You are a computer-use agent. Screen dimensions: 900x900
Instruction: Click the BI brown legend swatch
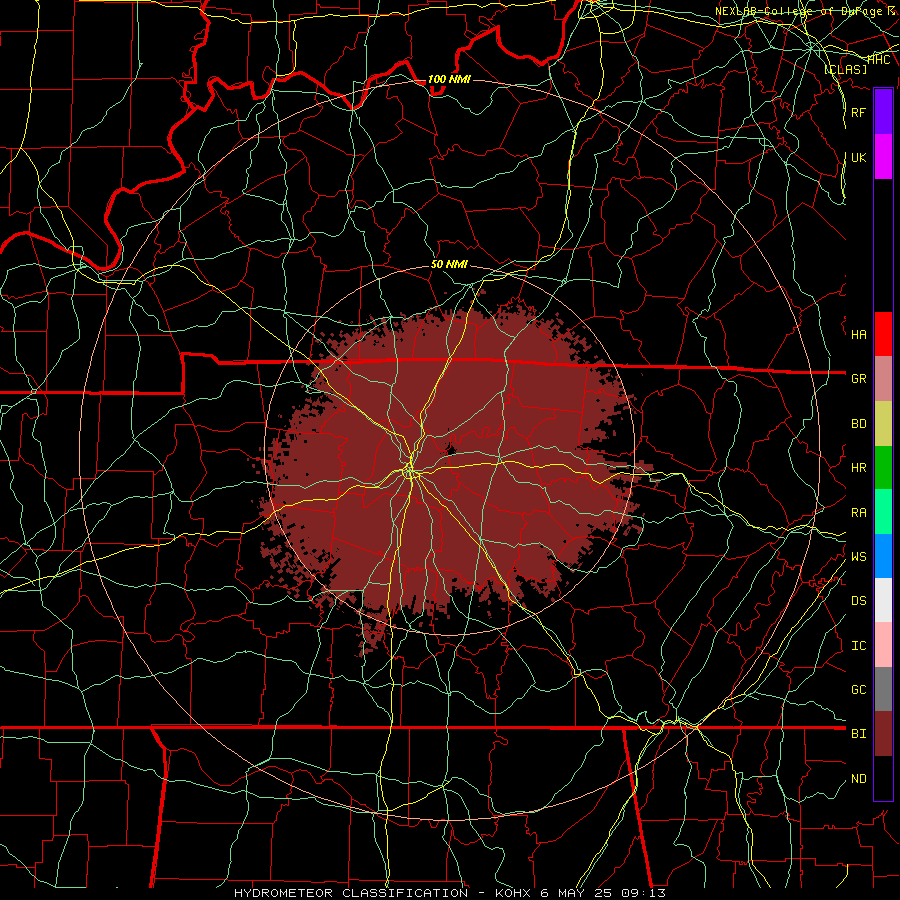pos(883,734)
